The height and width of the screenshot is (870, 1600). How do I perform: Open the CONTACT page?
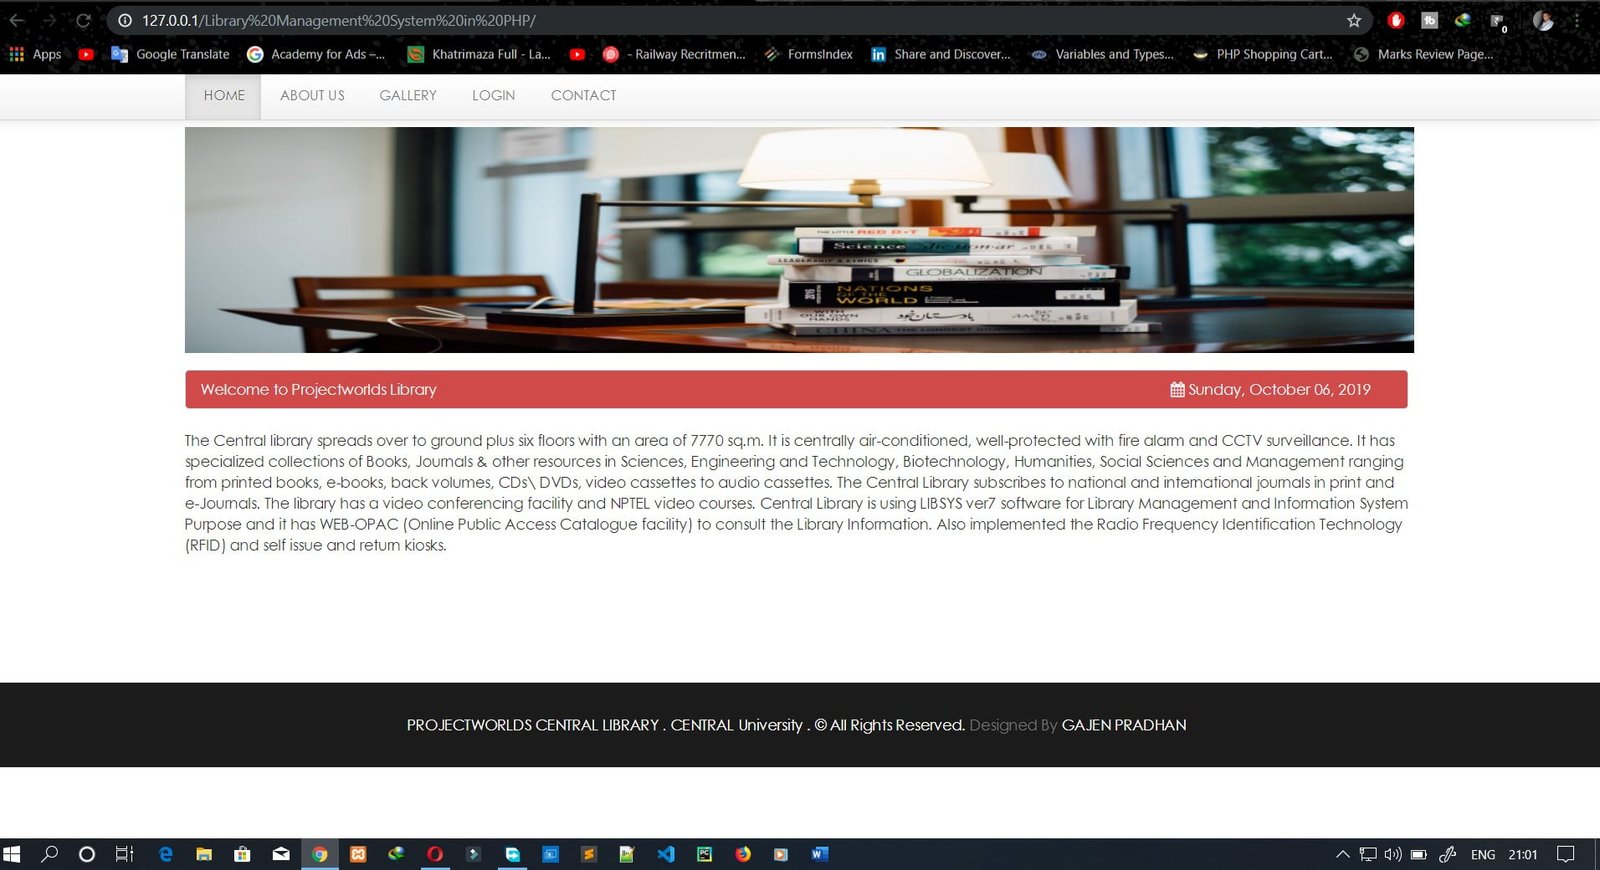(x=583, y=96)
